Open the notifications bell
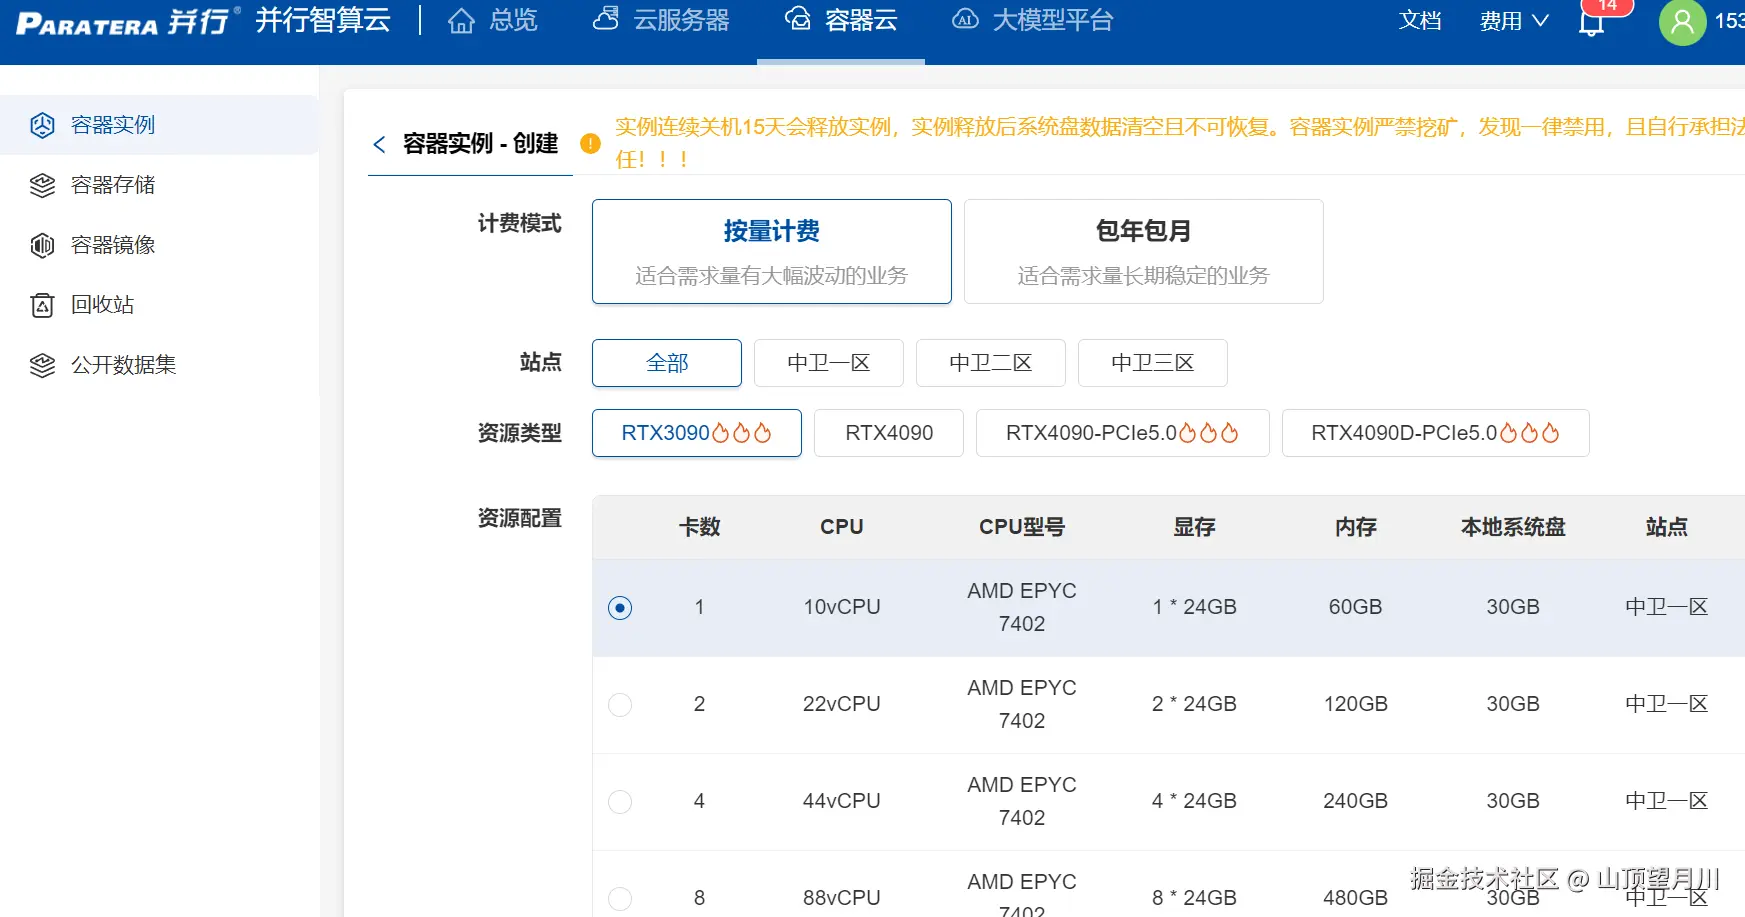This screenshot has width=1745, height=917. (x=1591, y=22)
